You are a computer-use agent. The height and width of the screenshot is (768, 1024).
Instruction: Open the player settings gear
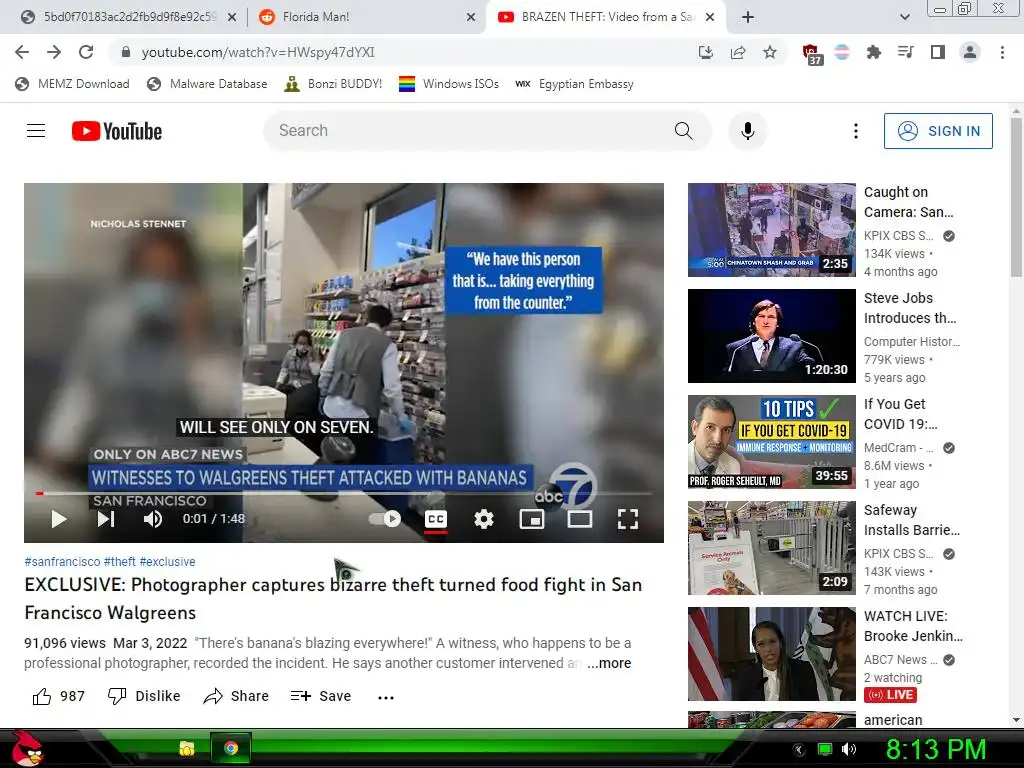[x=484, y=519]
